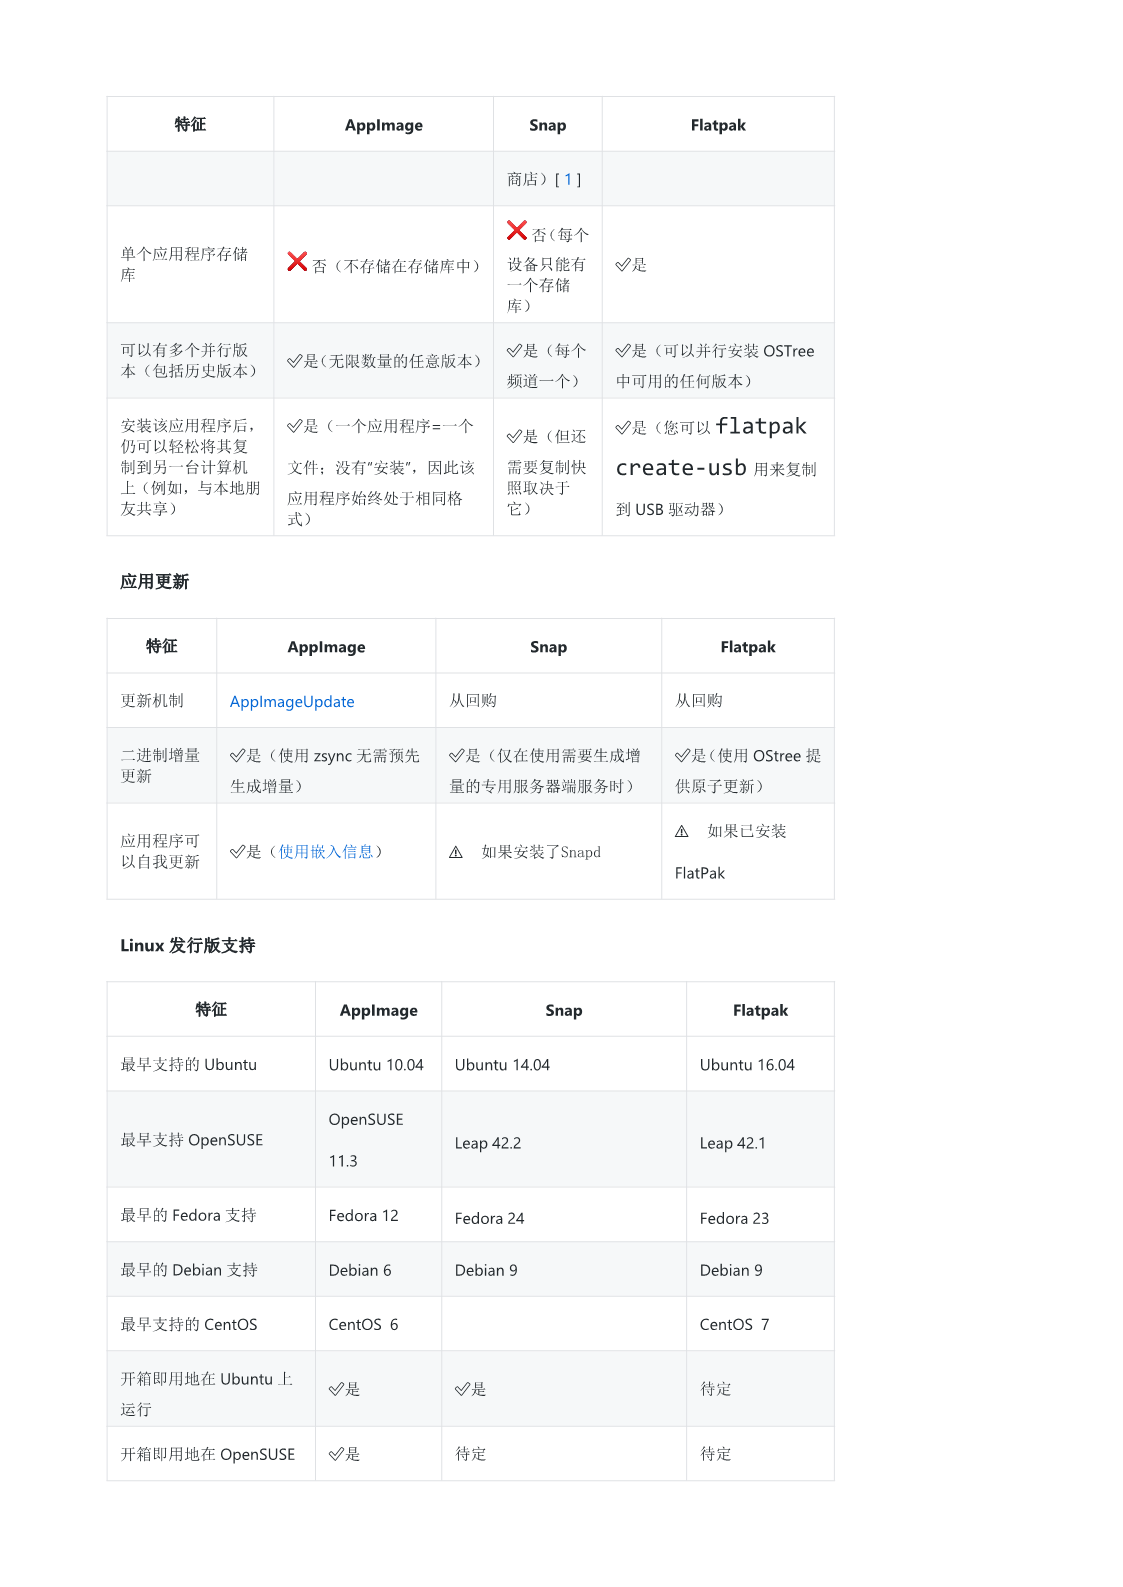
Task: Click AppImage checkmark in 开箱即用地在 Ubuntu 上运行 row
Action: click(336, 1390)
